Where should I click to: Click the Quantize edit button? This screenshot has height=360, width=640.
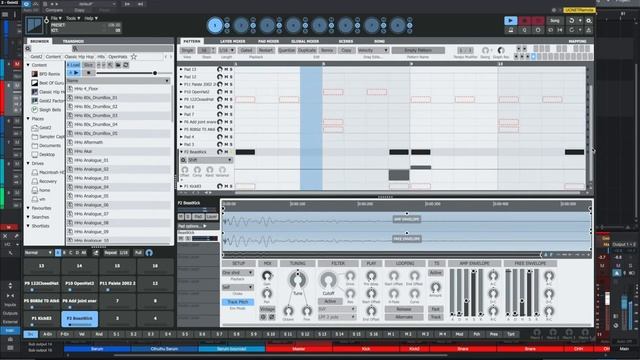[287, 50]
